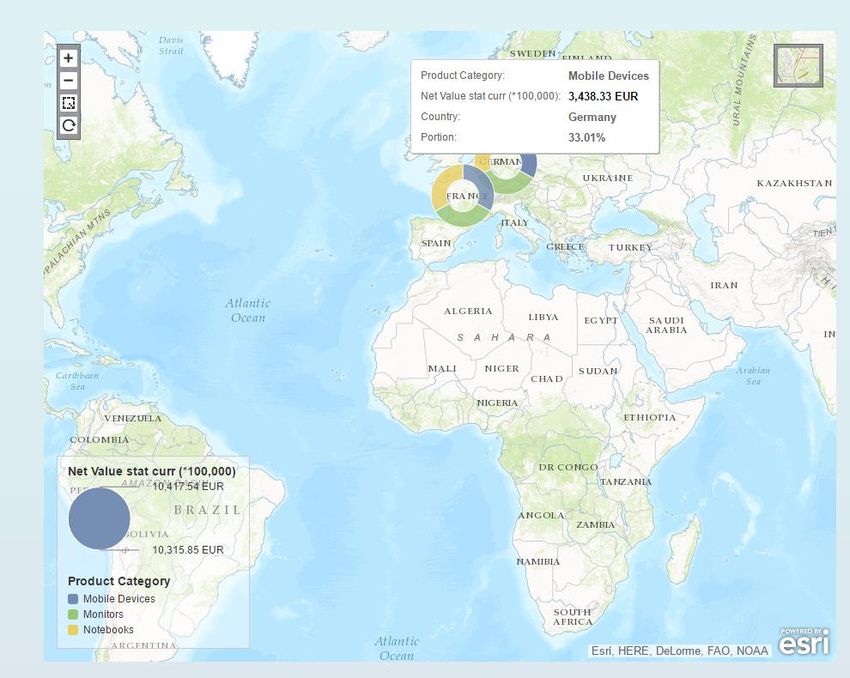Activate the rectangle selection tool
The image size is (850, 678).
coord(69,103)
